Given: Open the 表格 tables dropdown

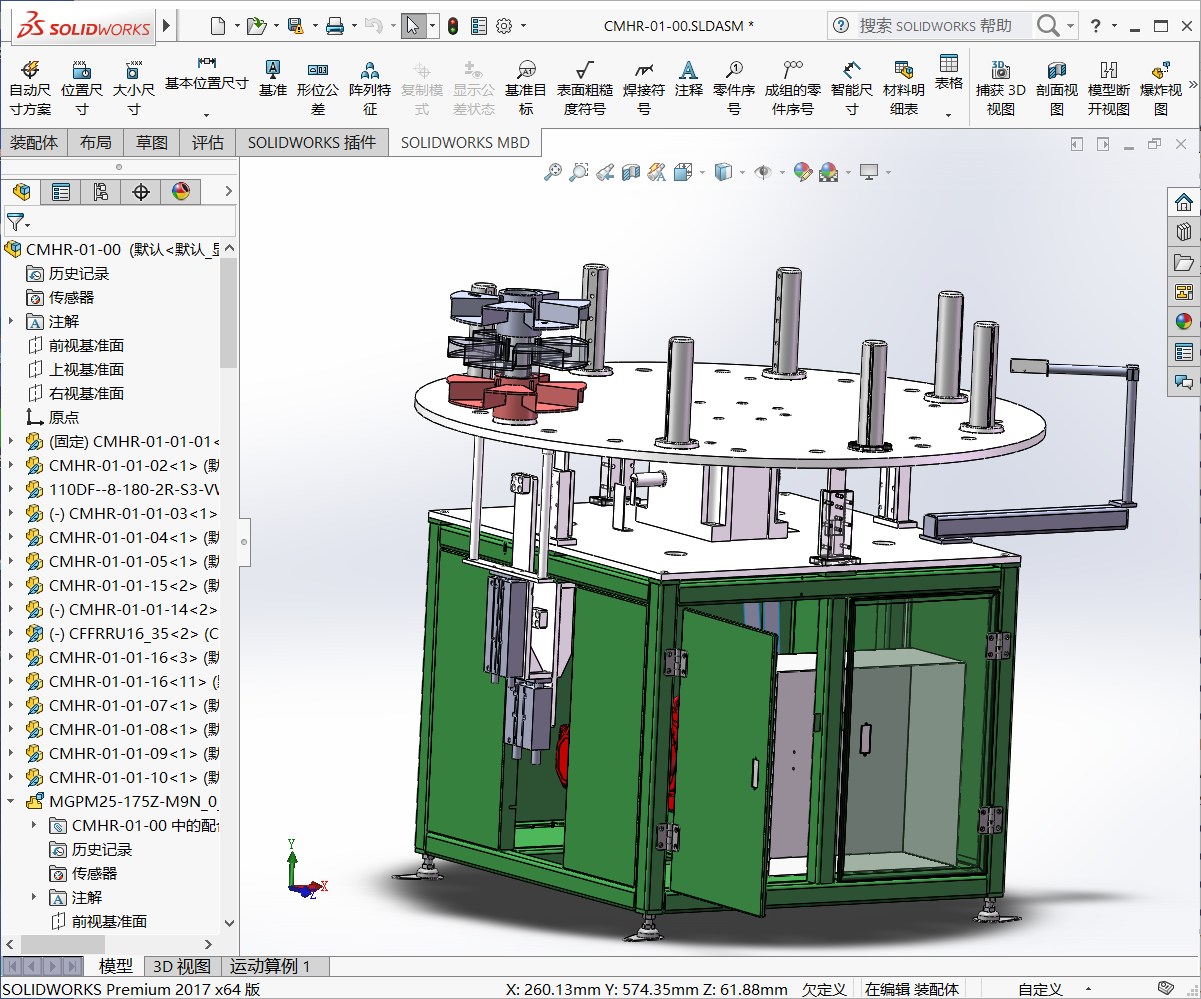Looking at the screenshot, I should point(948,115).
